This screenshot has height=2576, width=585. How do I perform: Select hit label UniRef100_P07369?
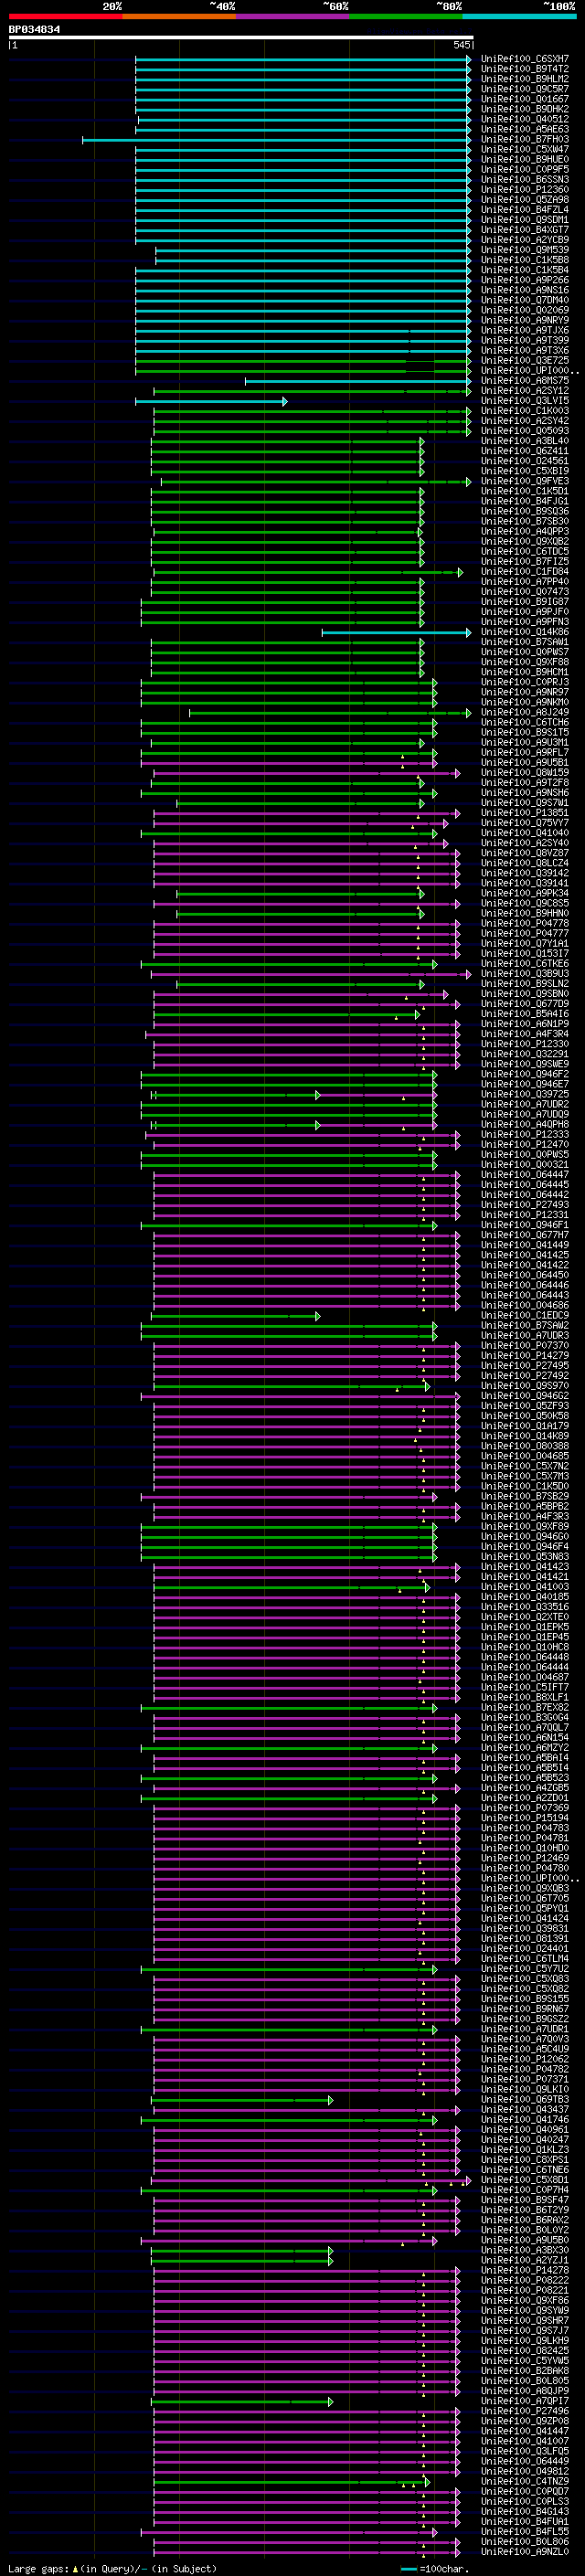point(525,1808)
